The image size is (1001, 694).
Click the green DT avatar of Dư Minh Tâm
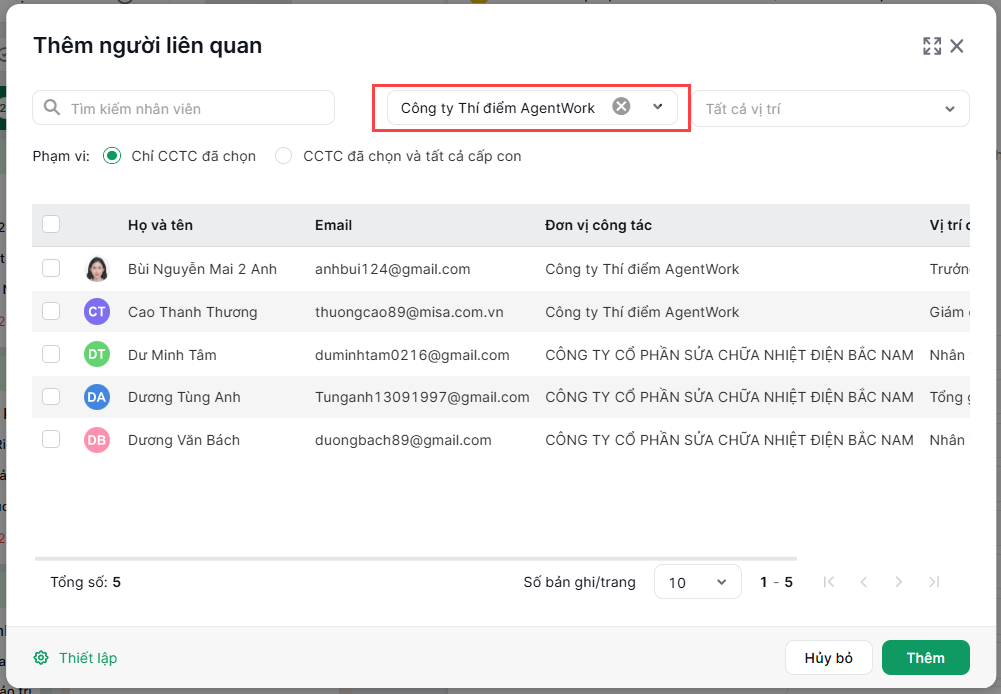[97, 354]
